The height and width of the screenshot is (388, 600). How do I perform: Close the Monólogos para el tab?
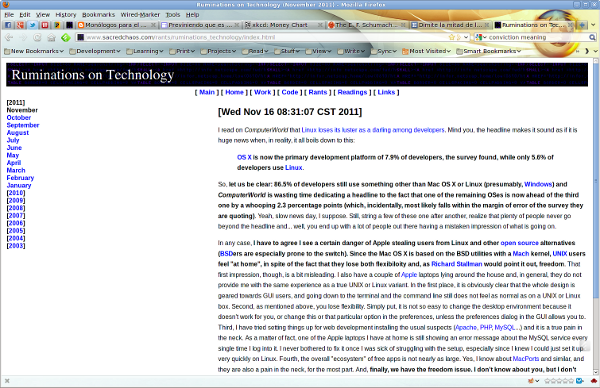click(153, 25)
